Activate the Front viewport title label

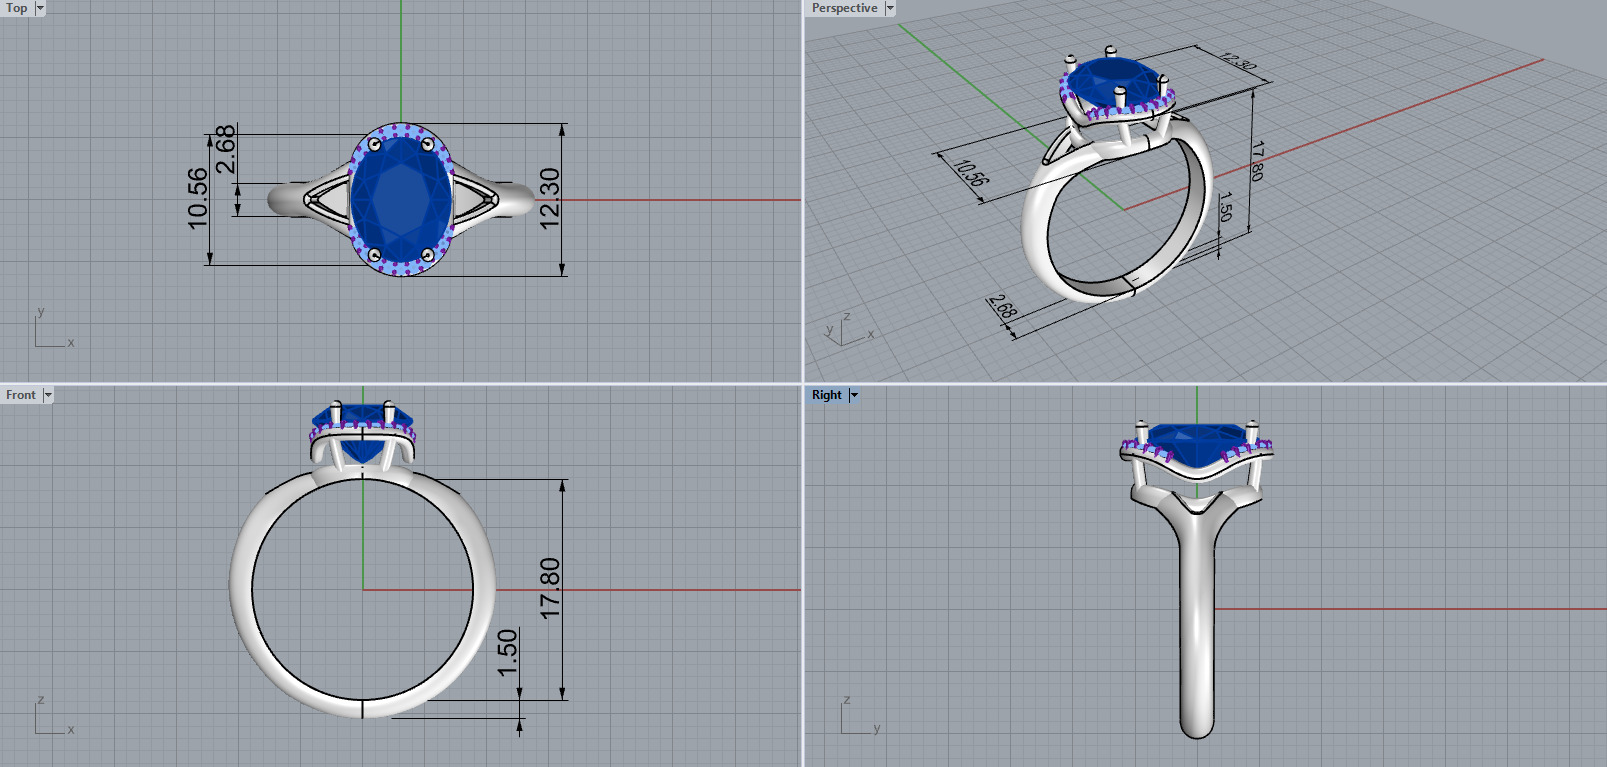click(21, 395)
